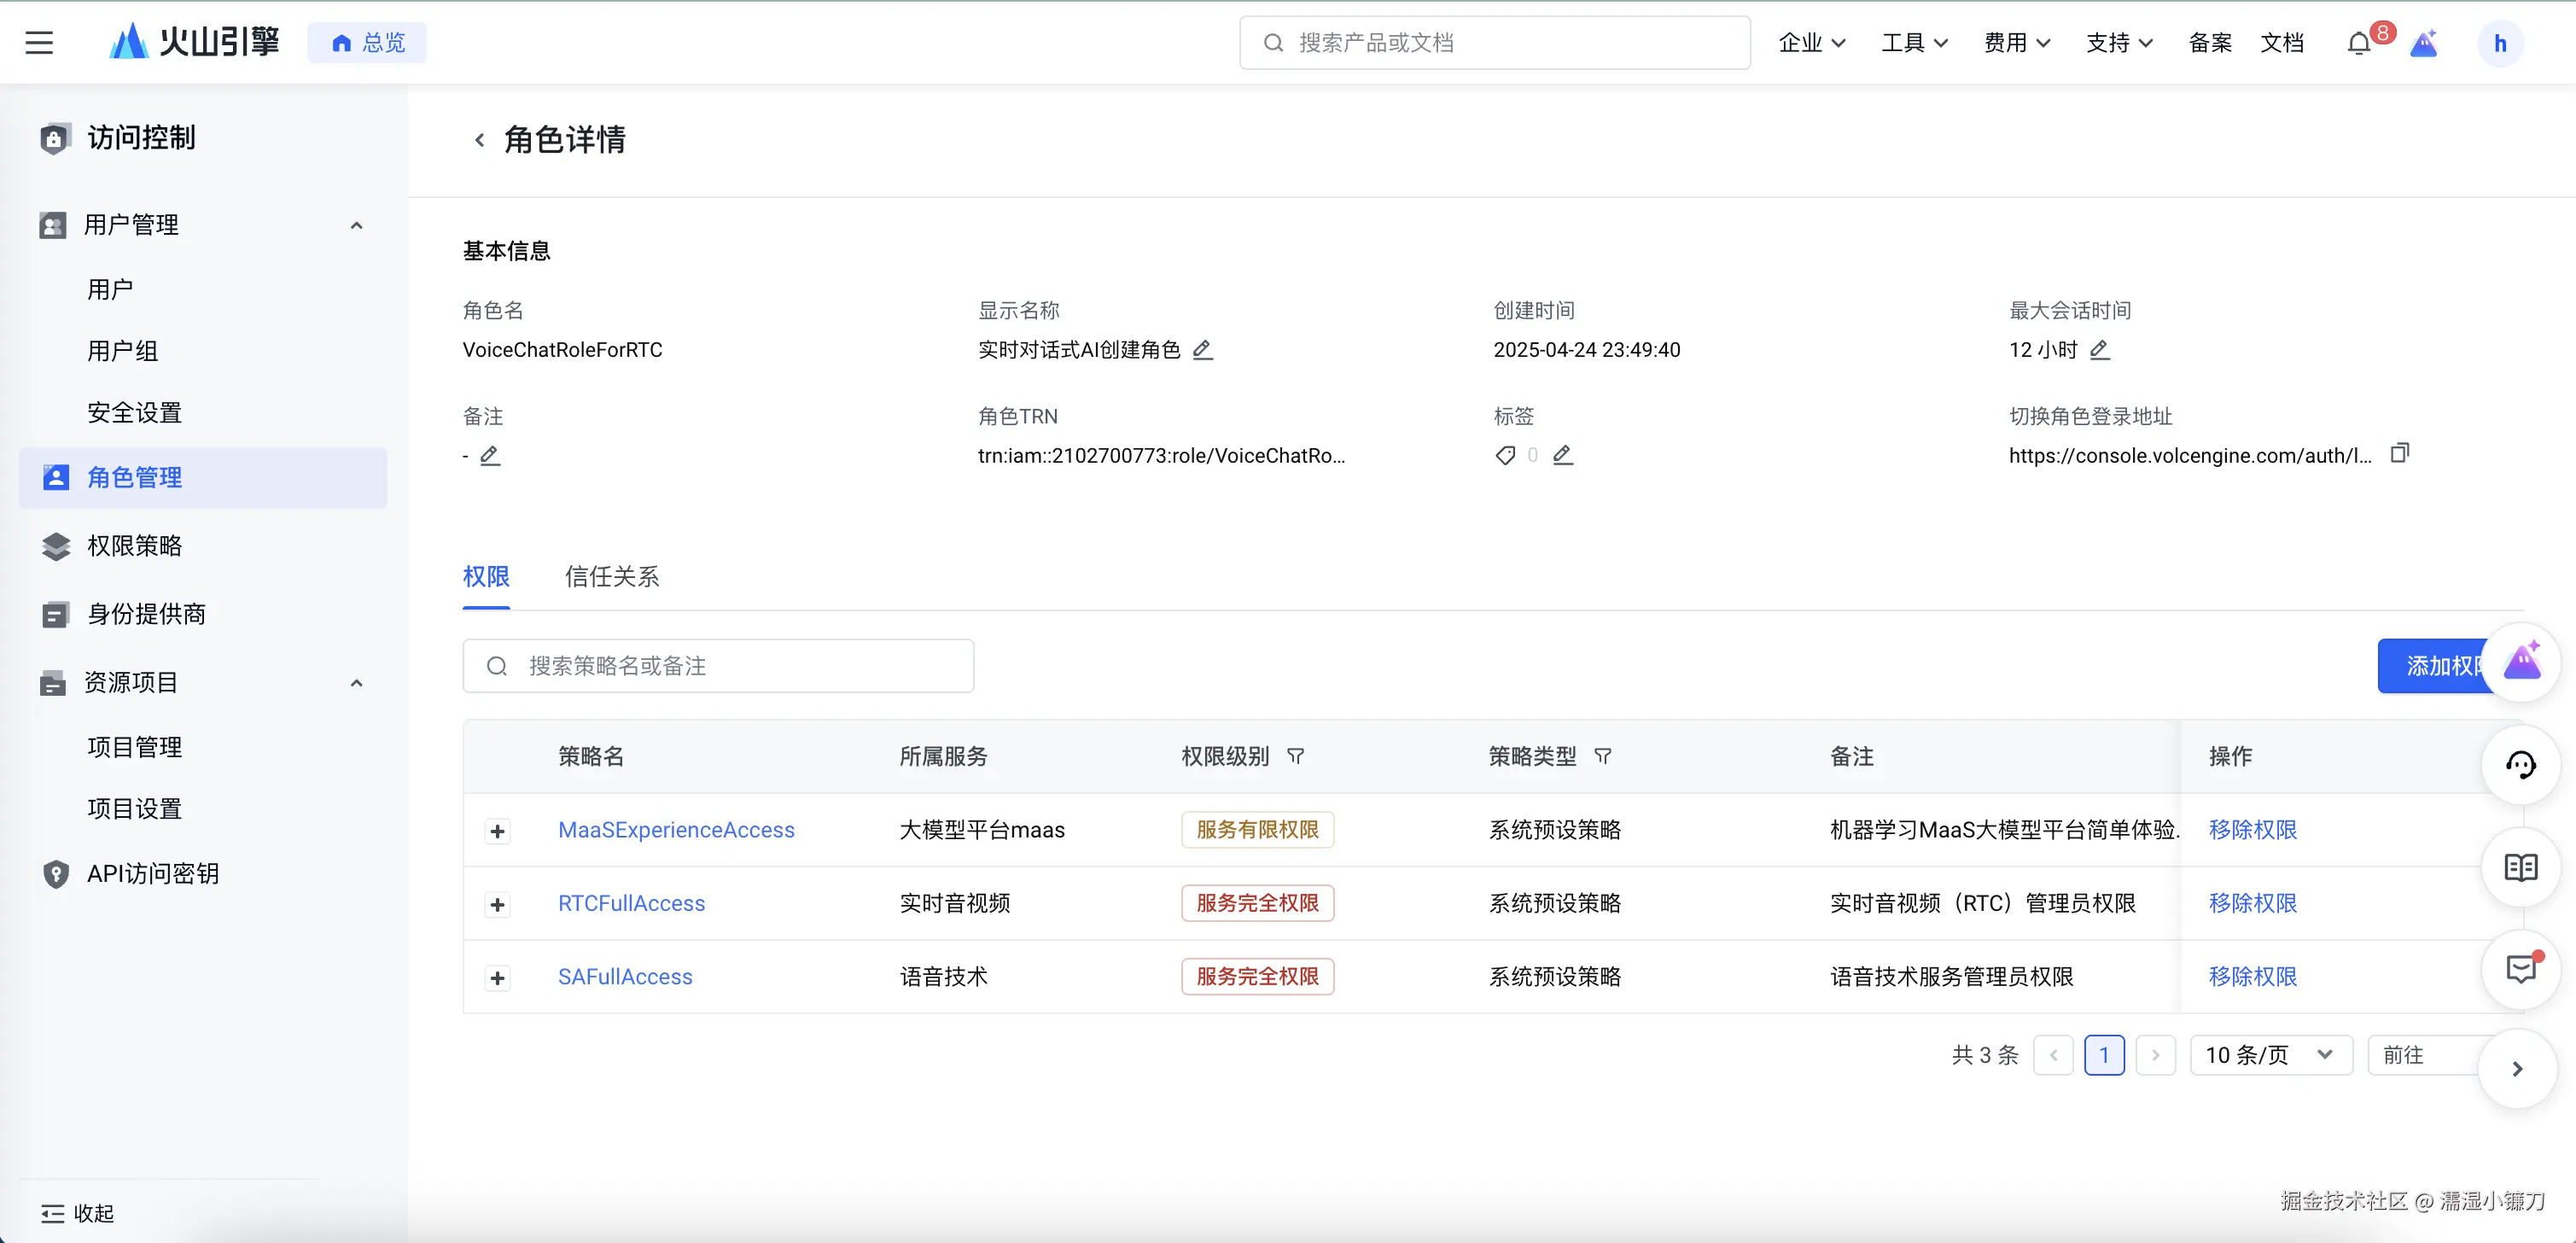Click the RTCFullAccess policy link

(631, 904)
